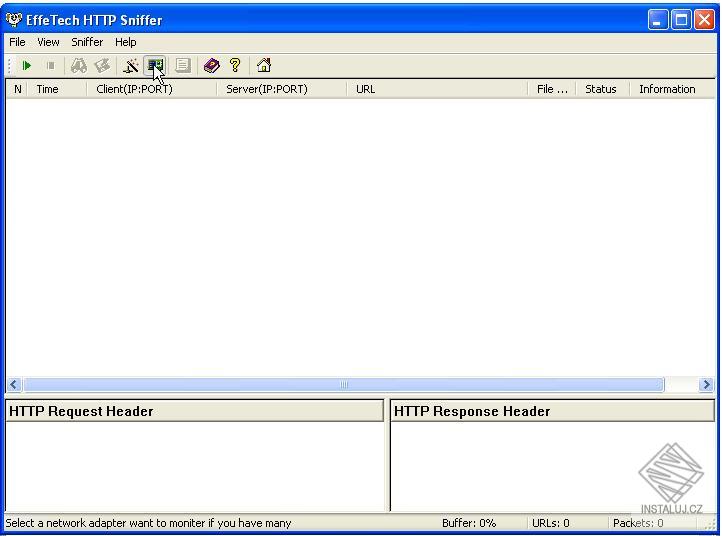The image size is (722, 536).
Task: Sort by the N column header
Action: coord(17,89)
